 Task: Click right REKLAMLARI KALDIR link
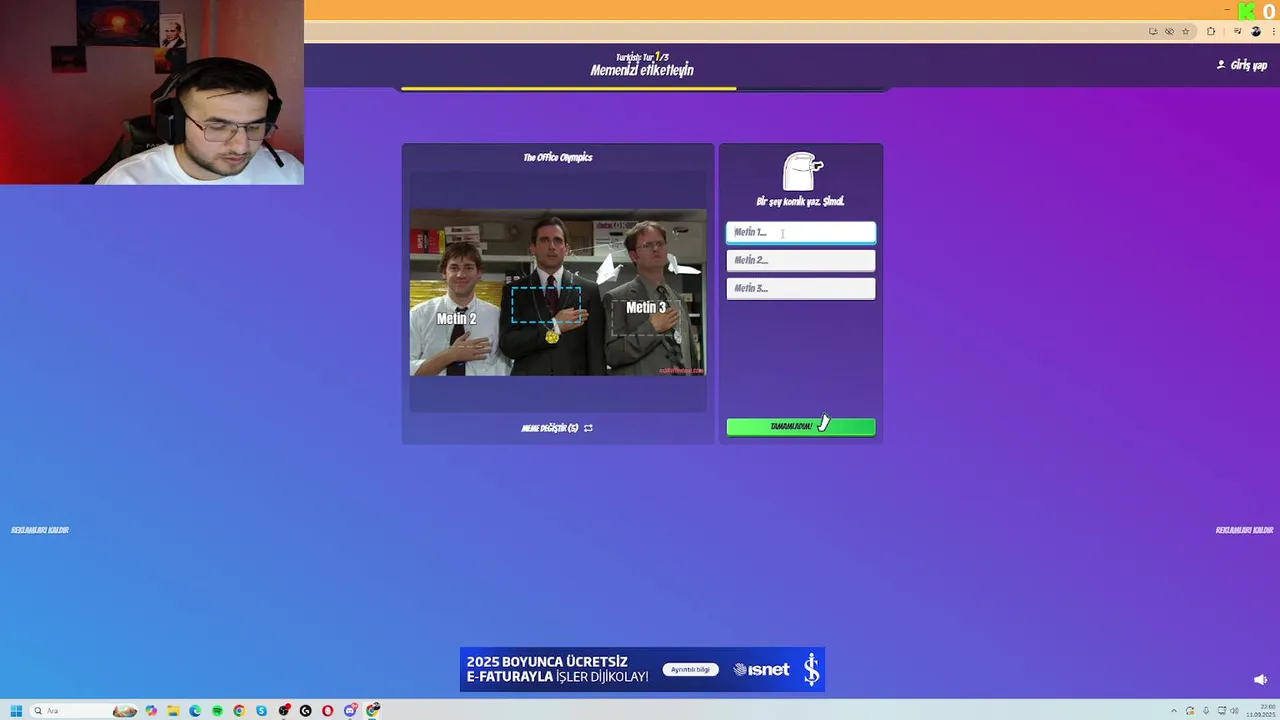pos(1244,530)
